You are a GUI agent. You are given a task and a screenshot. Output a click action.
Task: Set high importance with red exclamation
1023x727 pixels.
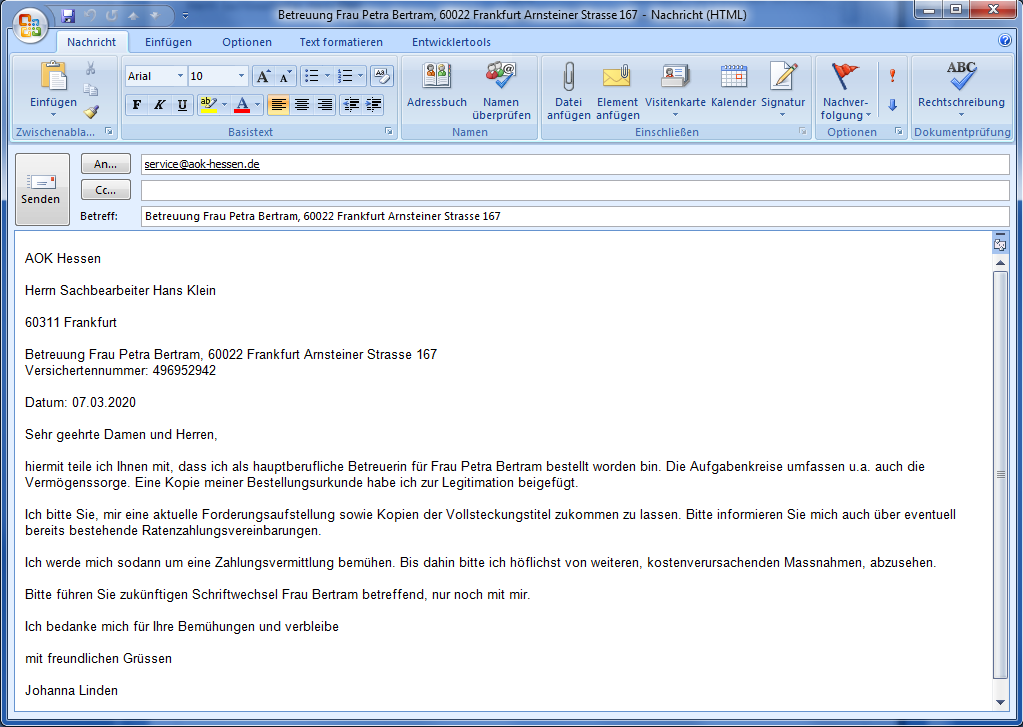coord(893,76)
